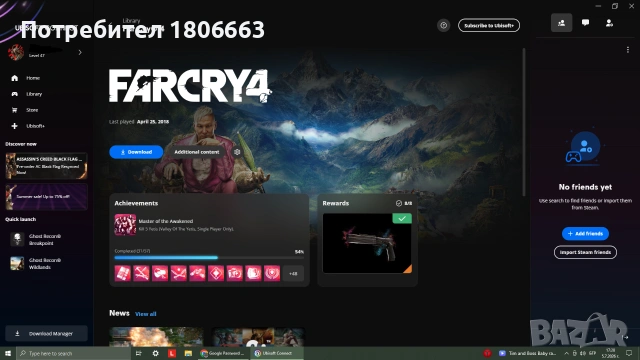Screen dimensions: 640x360
Task: Click the Achievements heading
Action: click(x=136, y=203)
